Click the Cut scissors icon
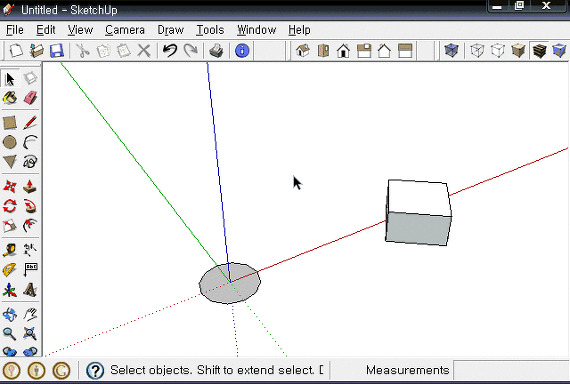The image size is (570, 384). pos(83,51)
